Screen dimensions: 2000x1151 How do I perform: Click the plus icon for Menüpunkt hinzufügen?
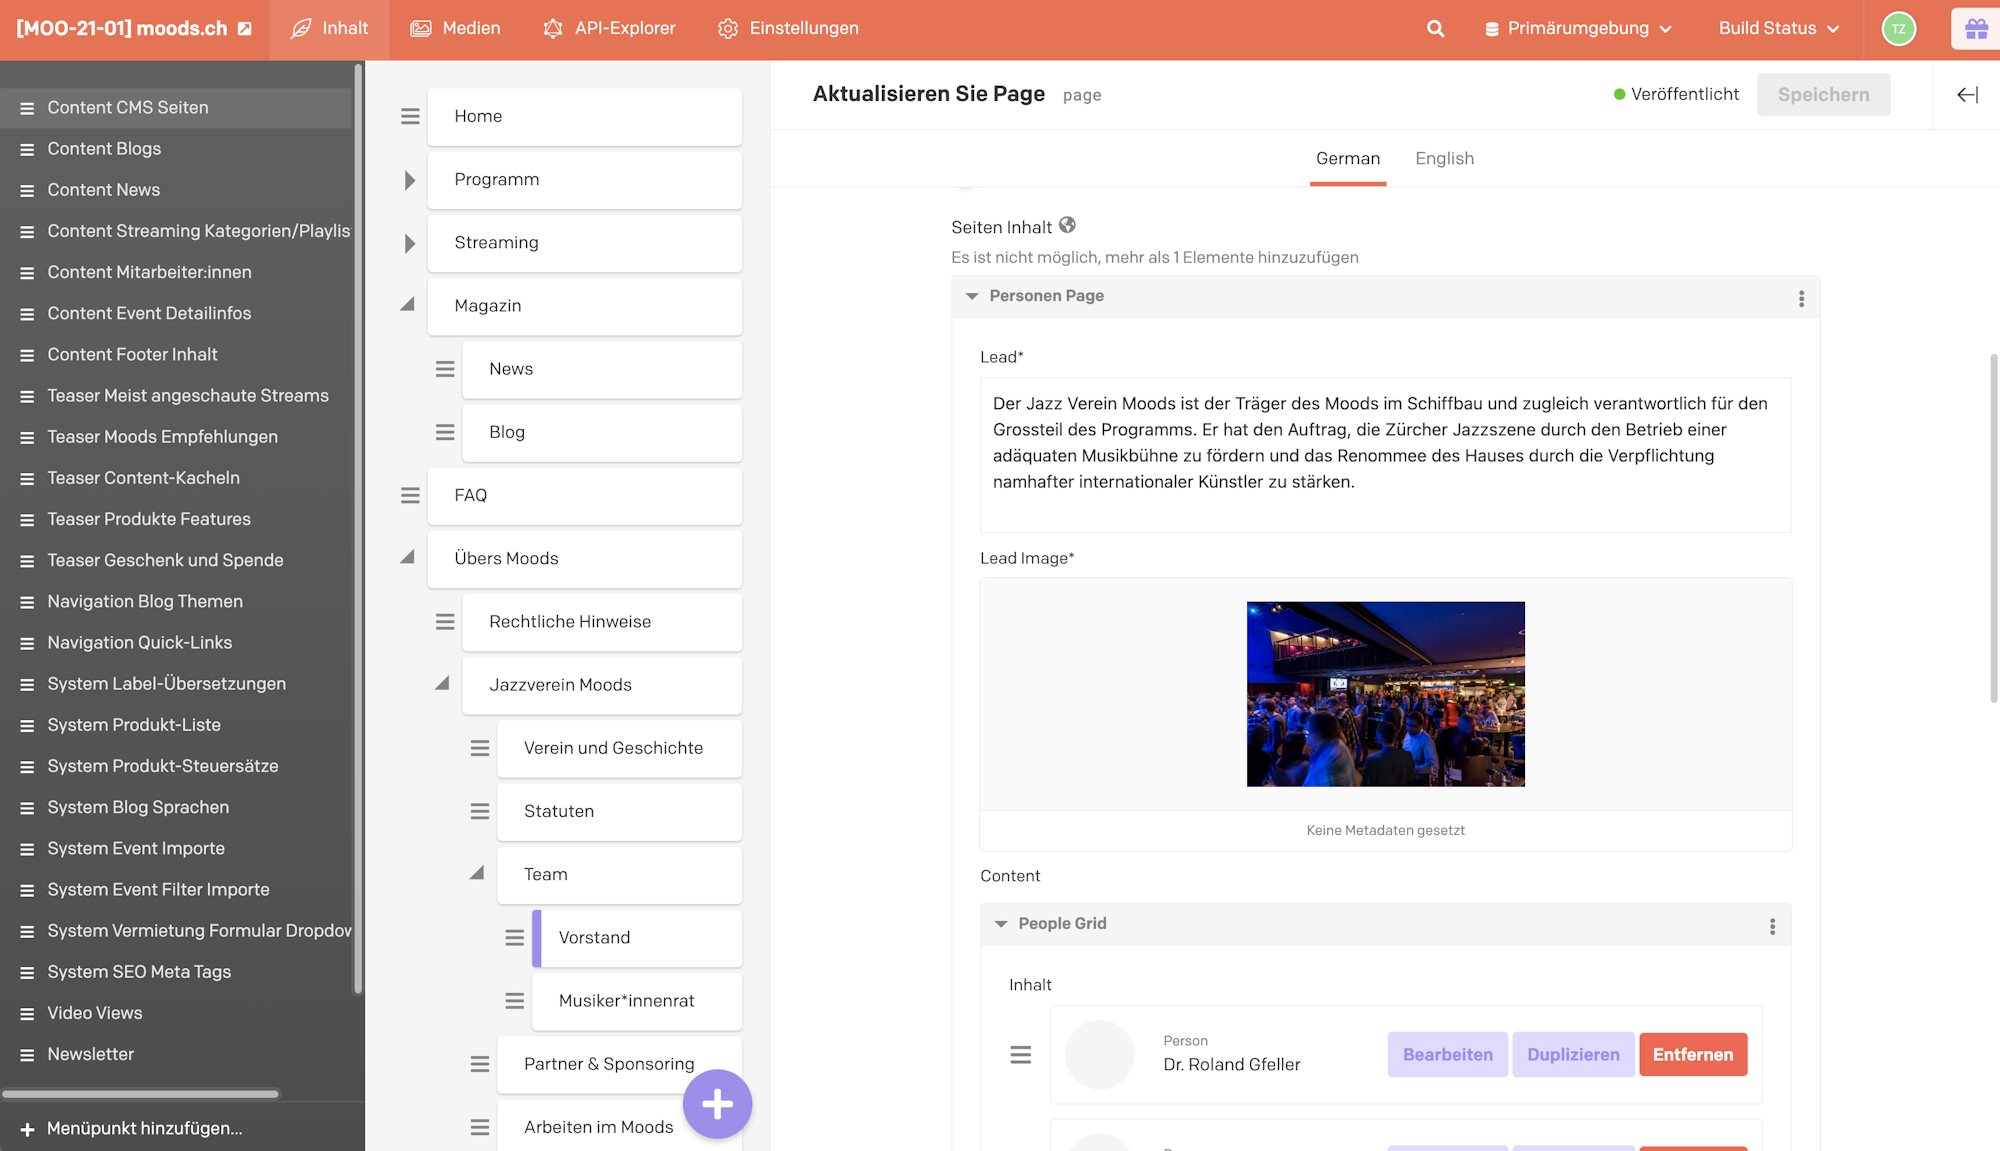tap(27, 1129)
